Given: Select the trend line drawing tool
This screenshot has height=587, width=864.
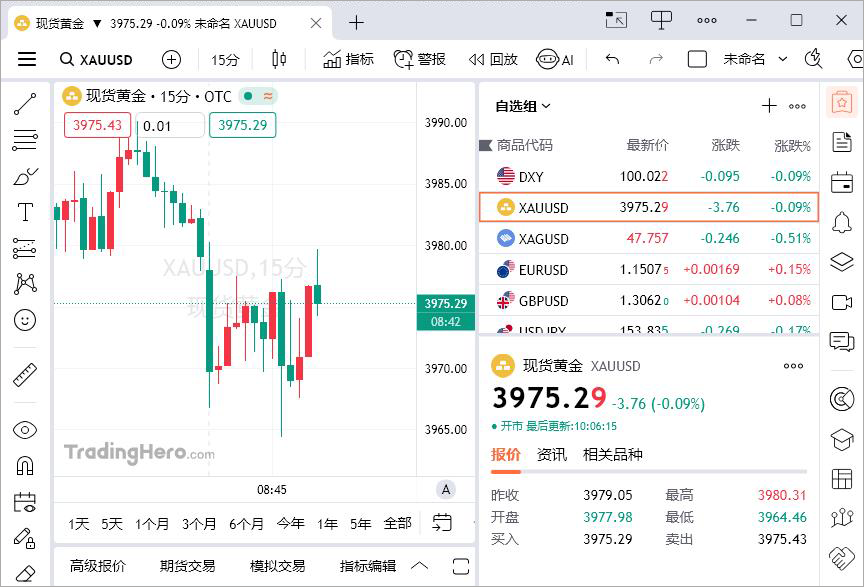Looking at the screenshot, I should 25,104.
